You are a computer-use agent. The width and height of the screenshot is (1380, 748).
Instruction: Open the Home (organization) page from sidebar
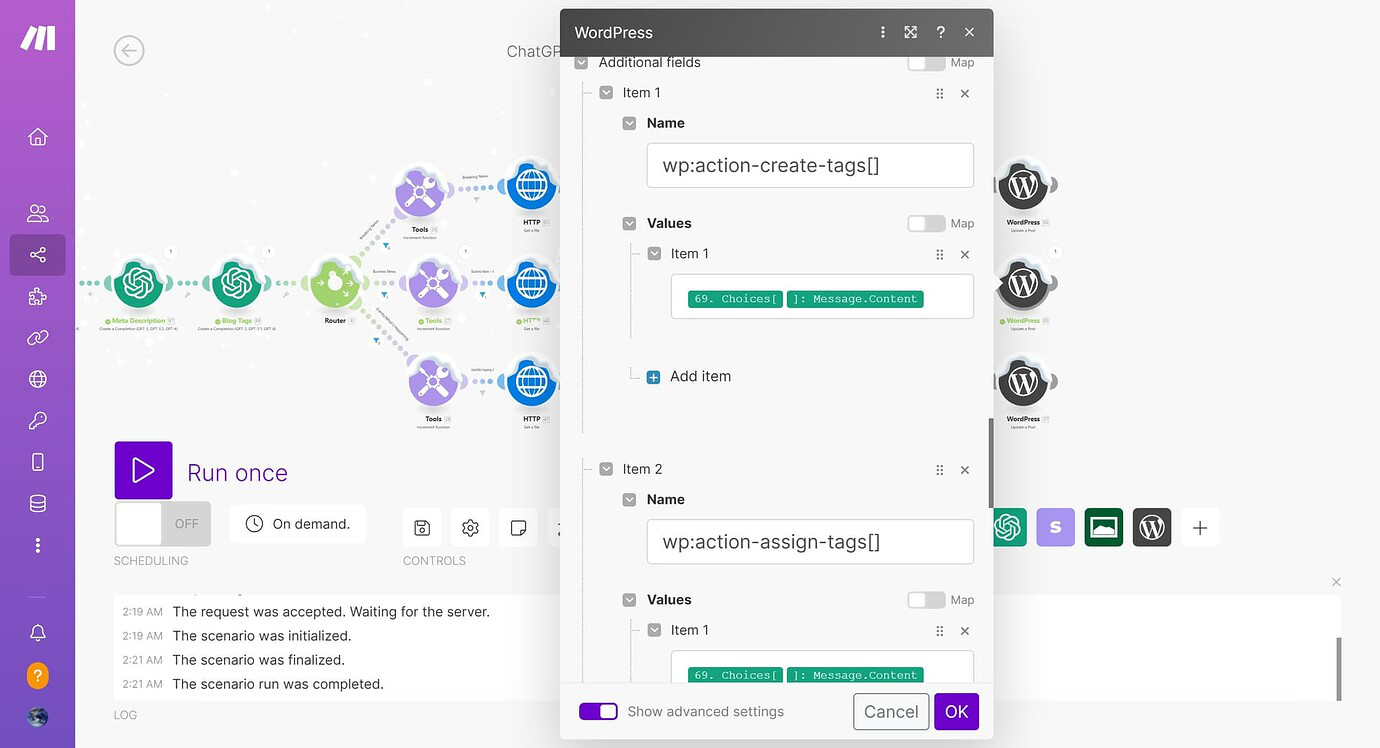tap(38, 137)
